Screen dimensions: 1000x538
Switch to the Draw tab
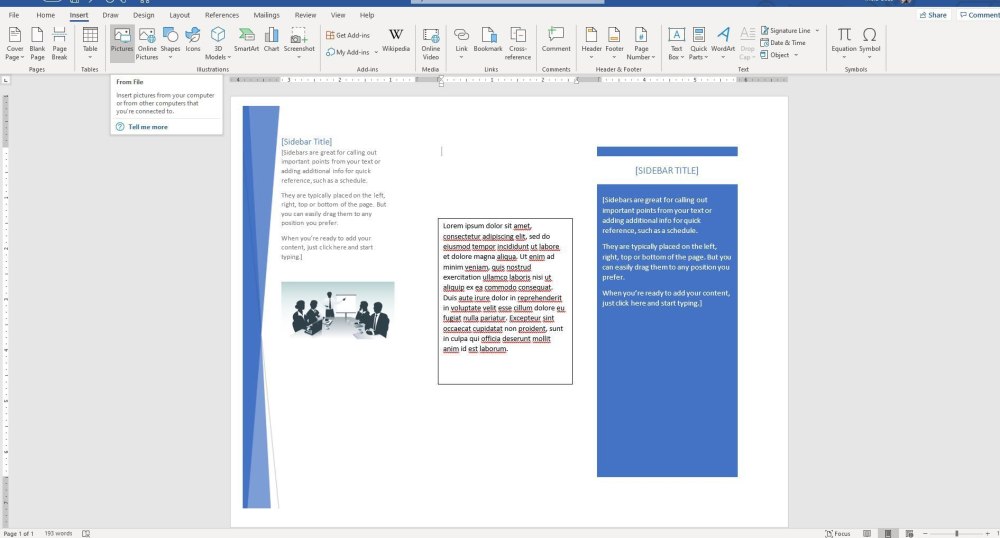(x=110, y=15)
